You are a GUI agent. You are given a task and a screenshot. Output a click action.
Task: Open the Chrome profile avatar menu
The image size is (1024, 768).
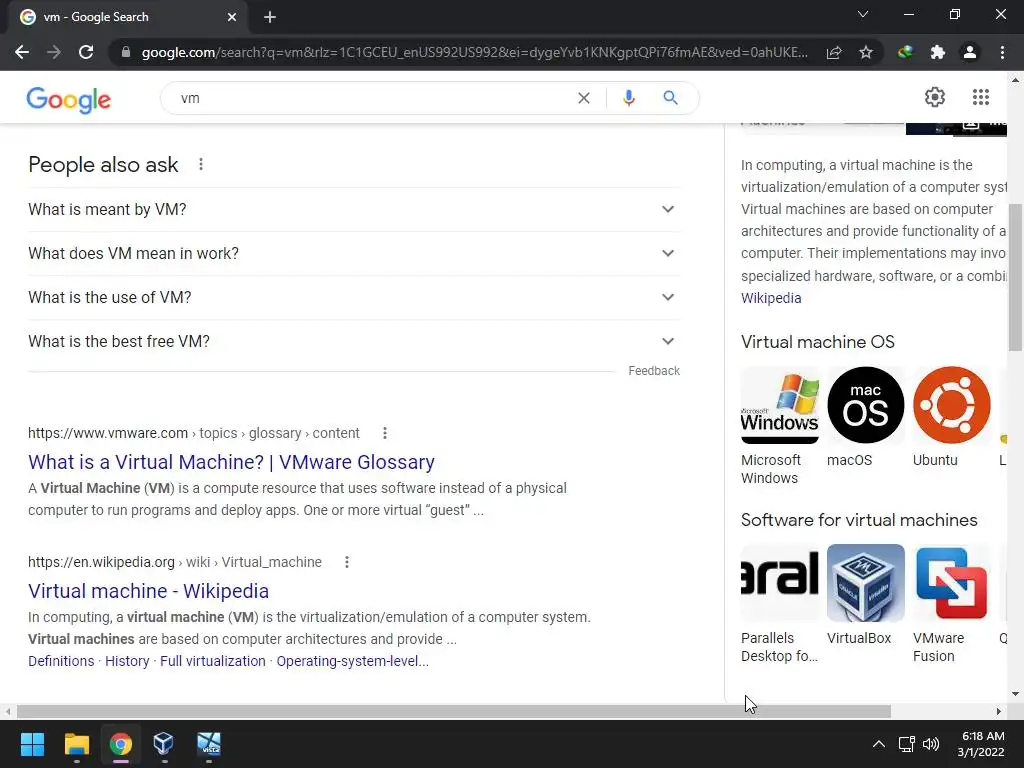click(x=970, y=52)
